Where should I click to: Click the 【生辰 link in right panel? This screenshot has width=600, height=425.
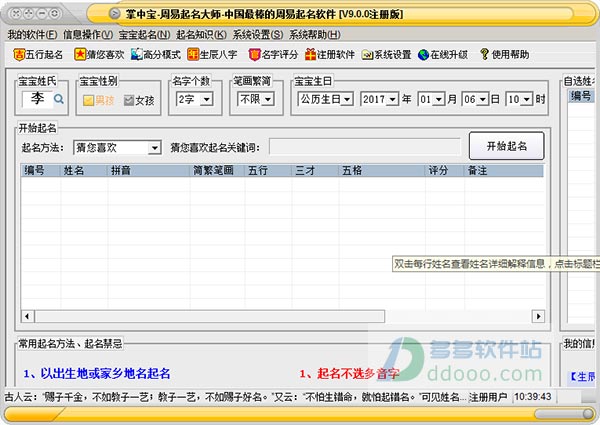point(583,377)
